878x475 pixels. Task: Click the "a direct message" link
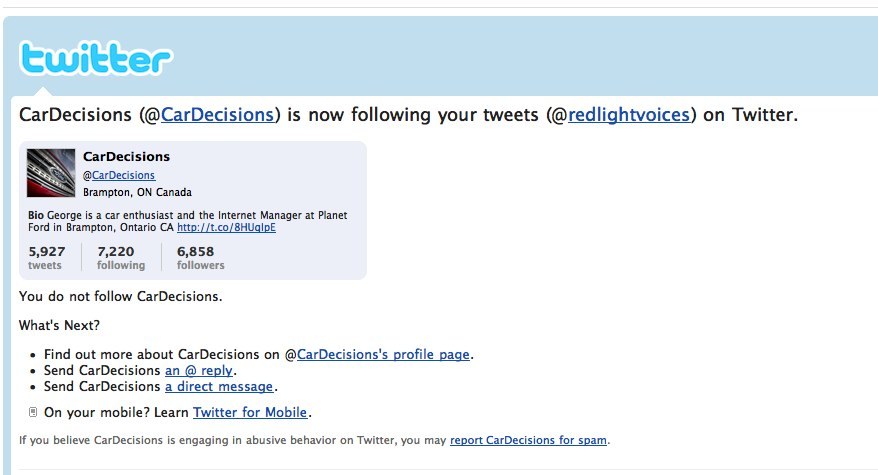coord(219,386)
